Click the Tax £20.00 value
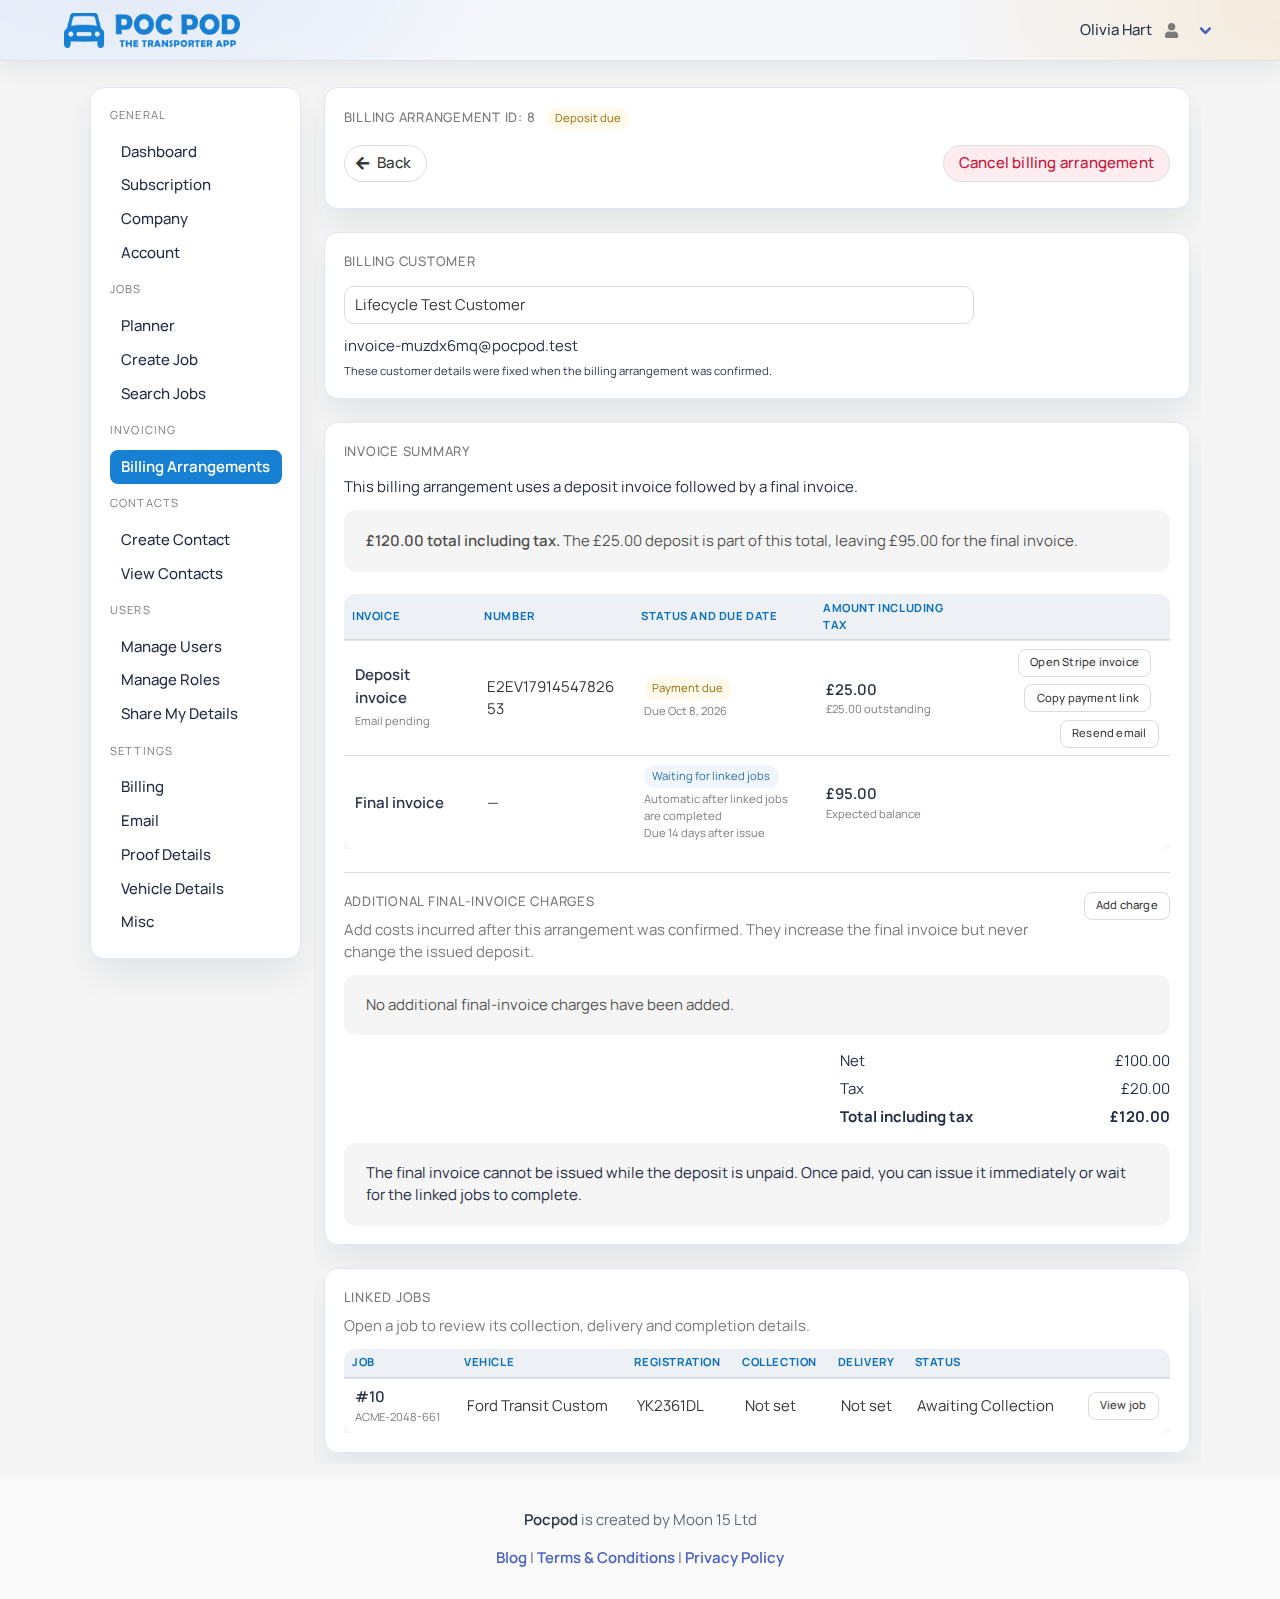Viewport: 1280px width, 1599px height. (1145, 1089)
